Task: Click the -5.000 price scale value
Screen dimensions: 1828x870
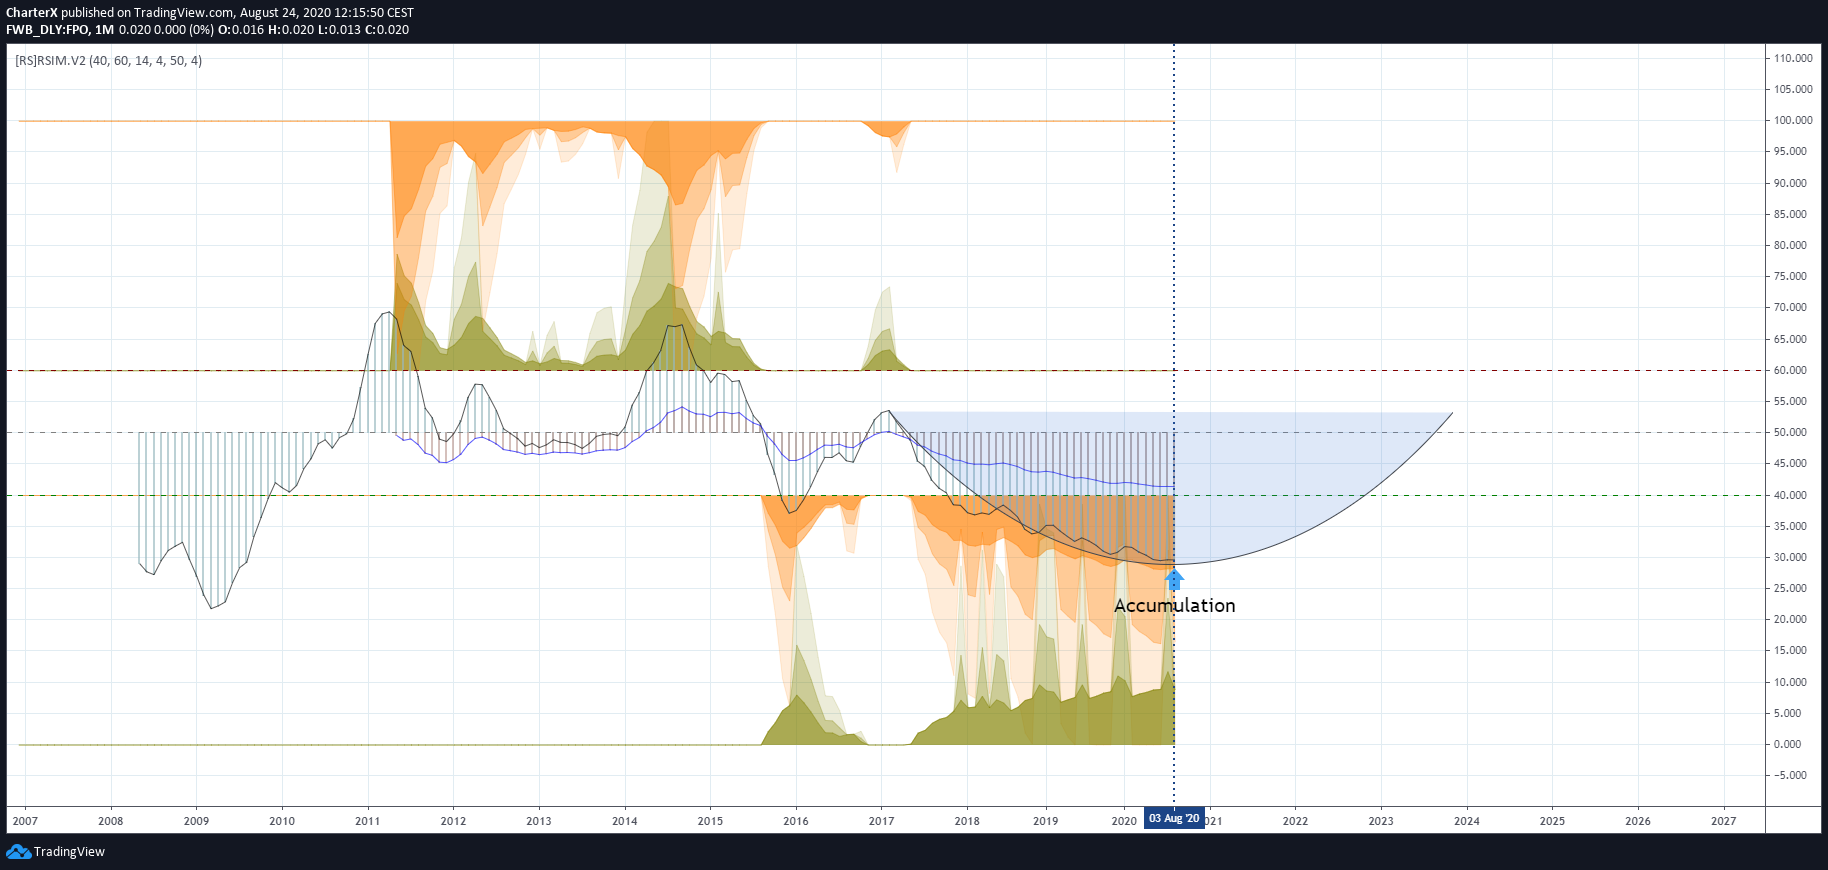Action: click(1790, 775)
